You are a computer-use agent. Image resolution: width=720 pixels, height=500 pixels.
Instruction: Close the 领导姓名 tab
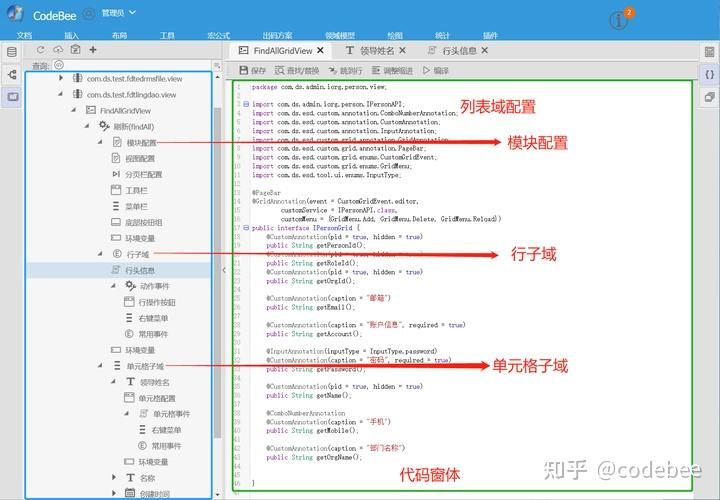403,50
